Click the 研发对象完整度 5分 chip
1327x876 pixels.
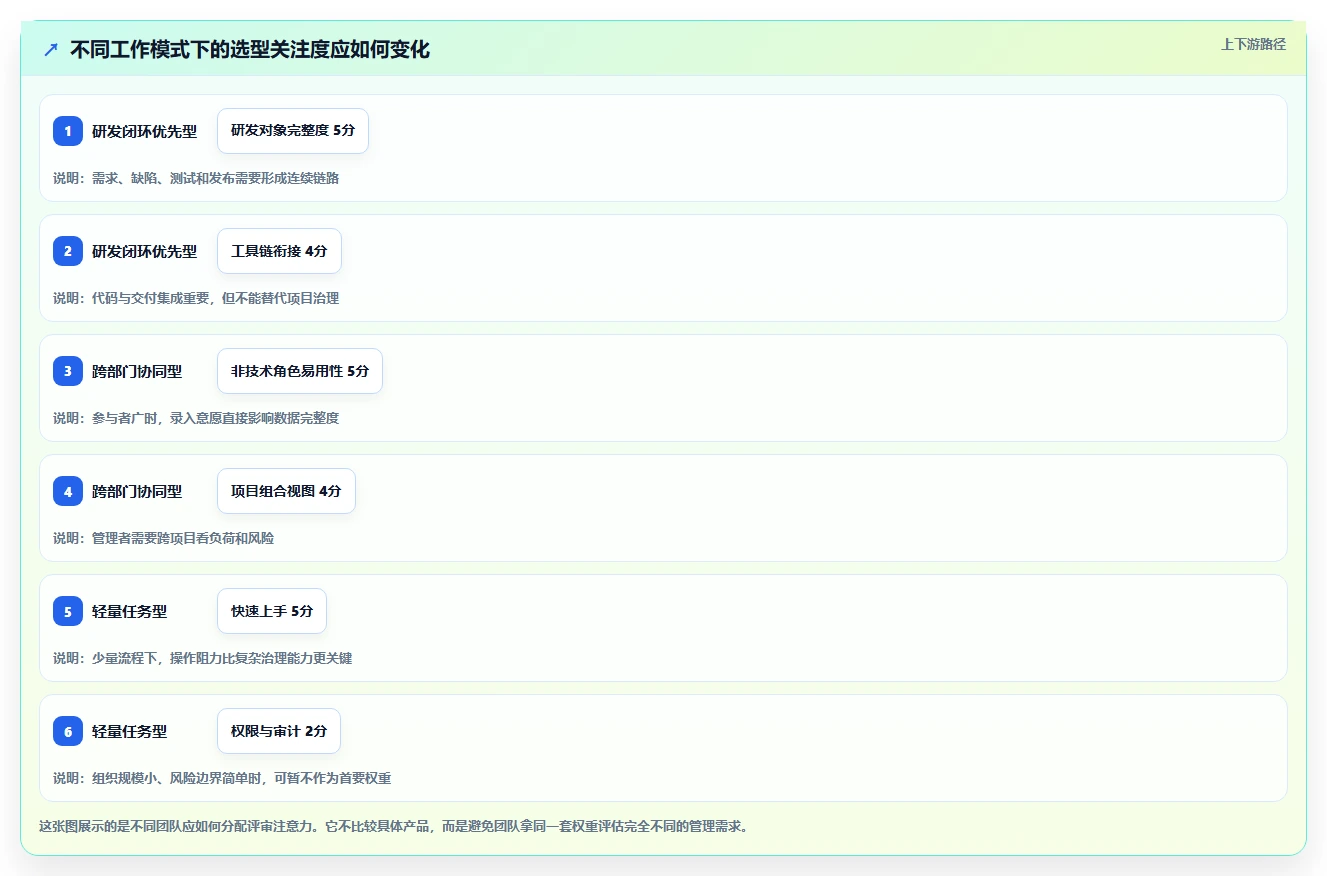[x=293, y=131]
